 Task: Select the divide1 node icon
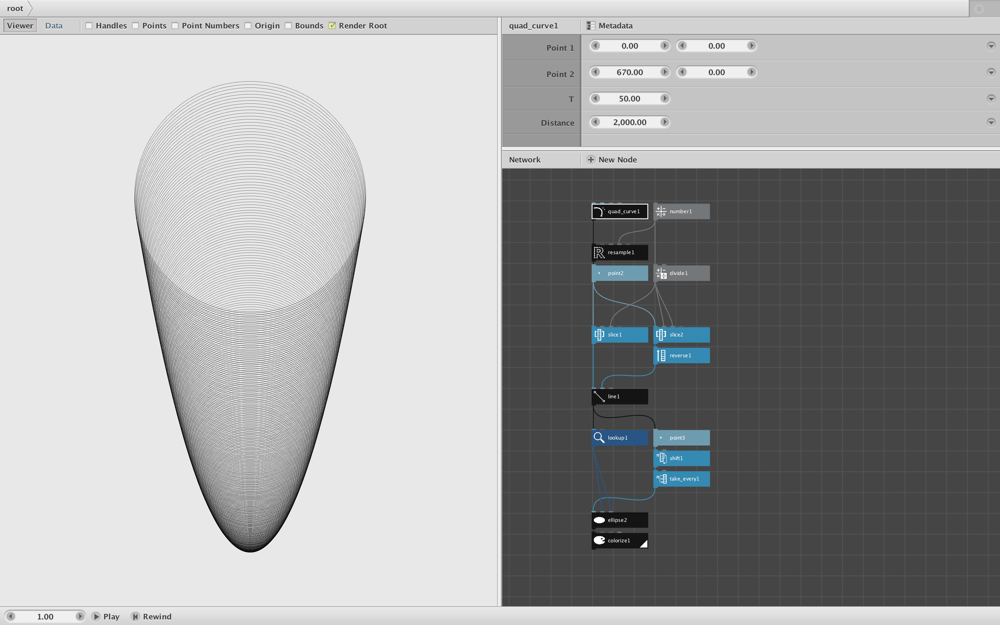click(x=661, y=273)
